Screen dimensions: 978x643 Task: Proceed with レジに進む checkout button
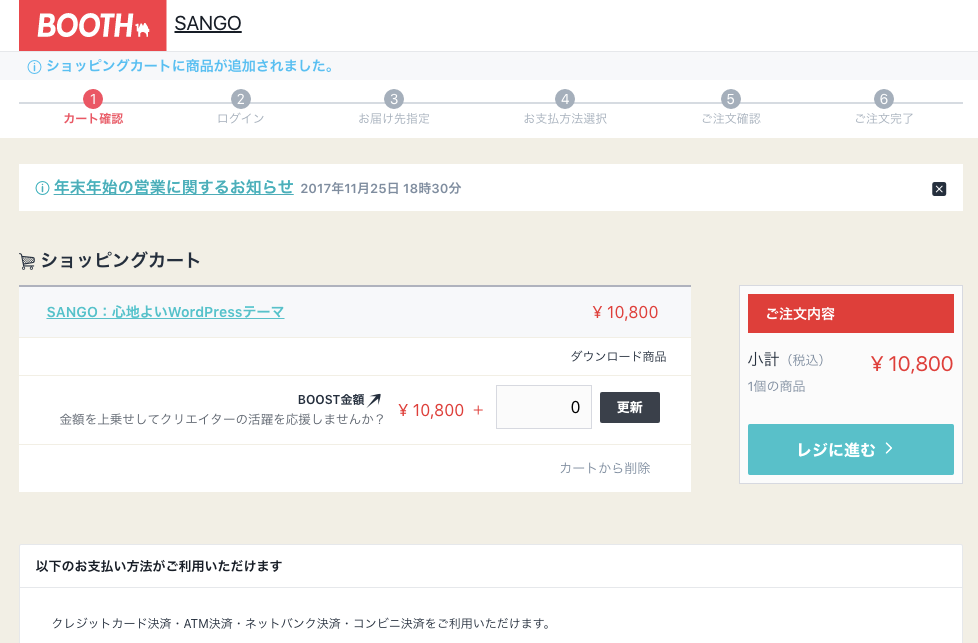click(851, 450)
